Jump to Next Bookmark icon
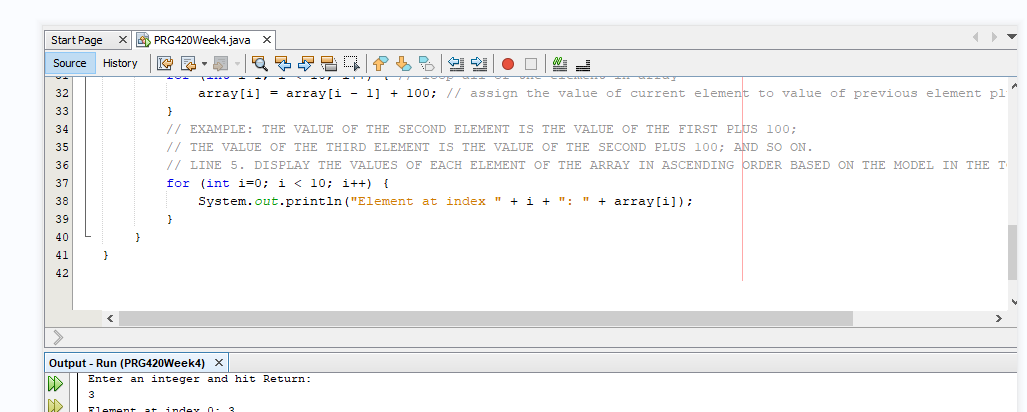Image resolution: width=1027 pixels, height=412 pixels. tap(403, 64)
